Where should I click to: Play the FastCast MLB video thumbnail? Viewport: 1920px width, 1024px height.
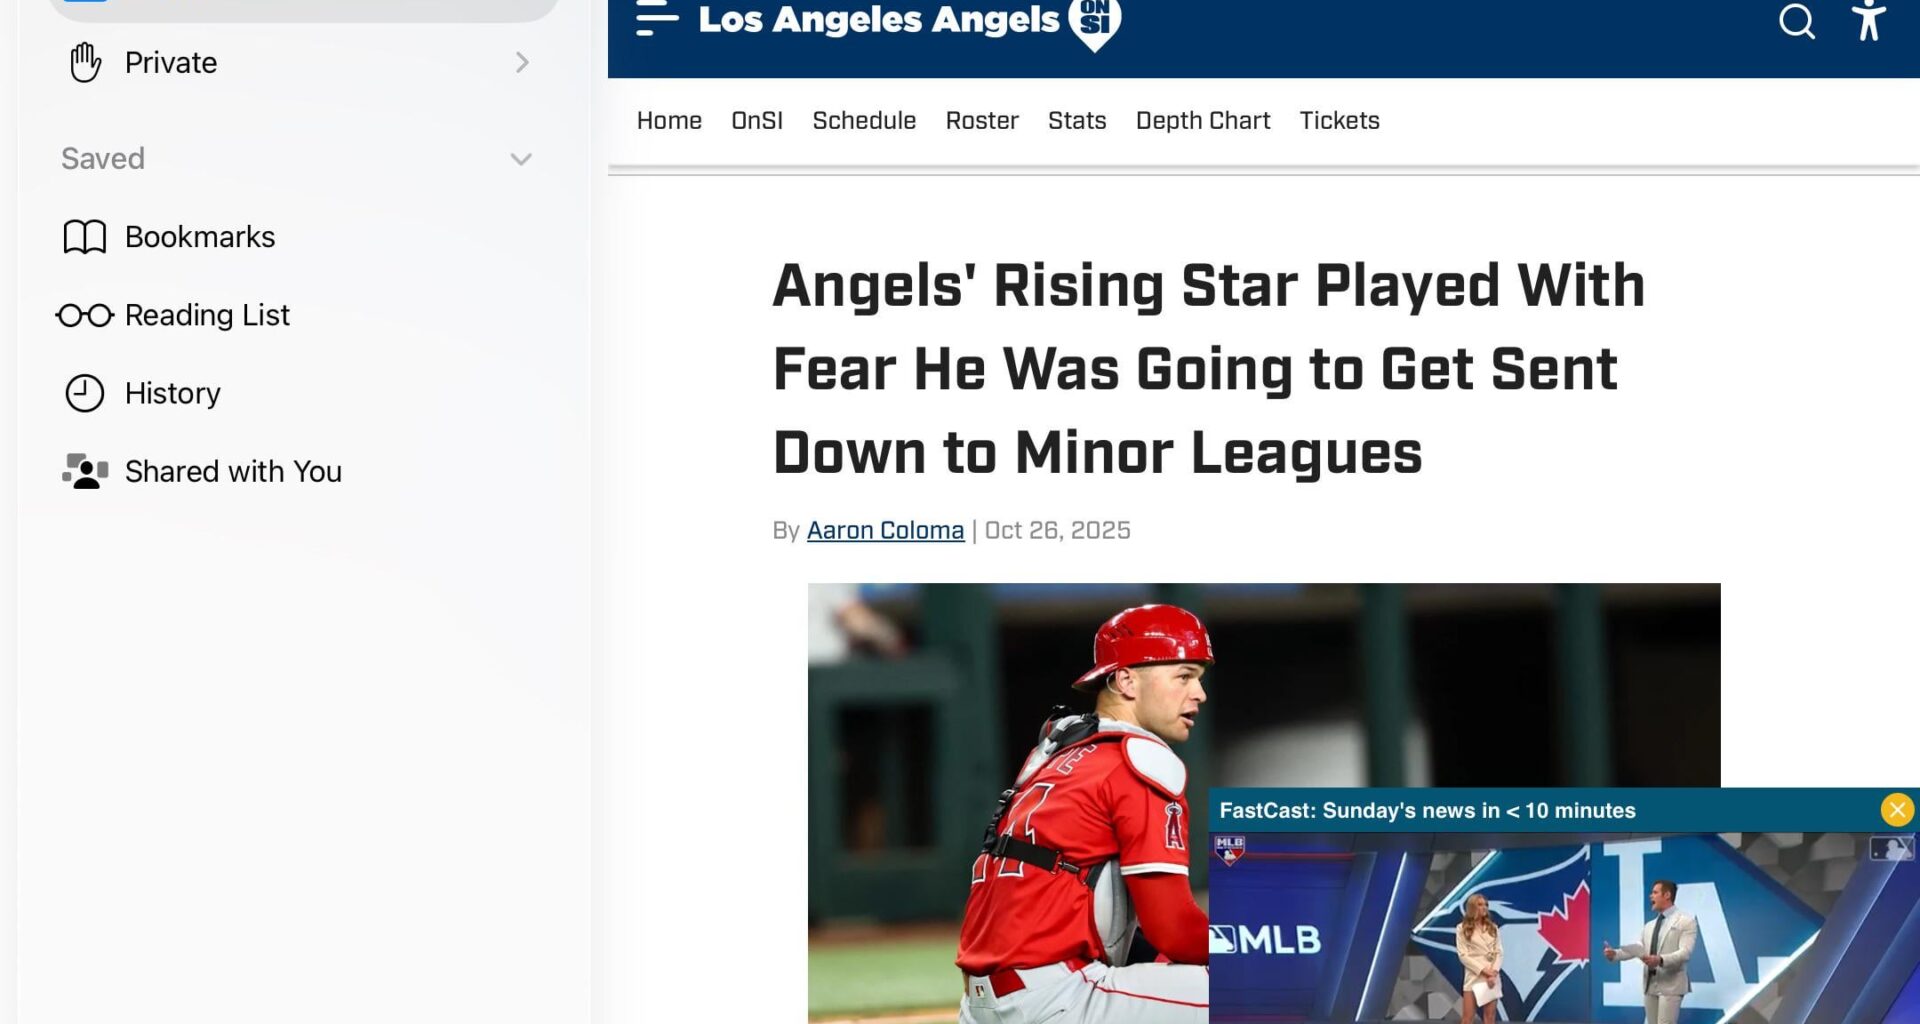1563,927
